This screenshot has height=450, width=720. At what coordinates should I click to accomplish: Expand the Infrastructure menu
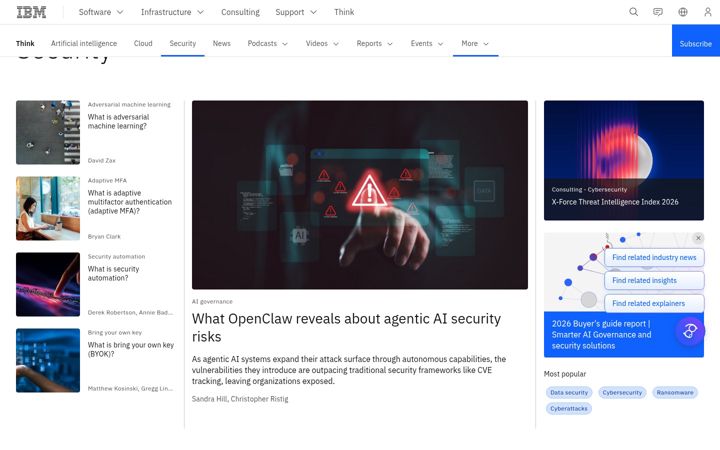click(172, 12)
